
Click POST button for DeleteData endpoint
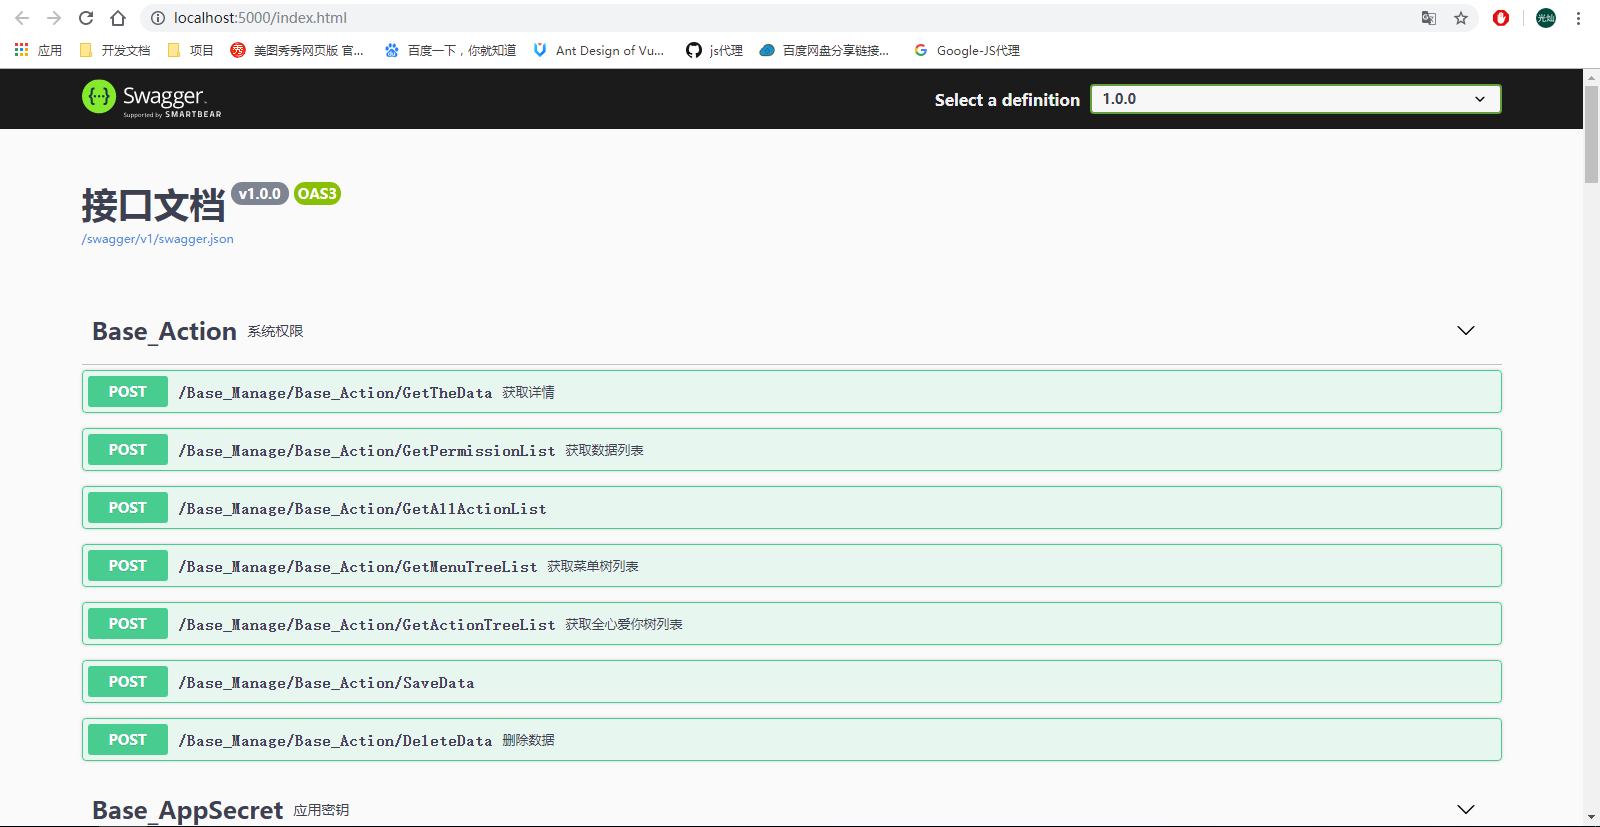click(x=128, y=740)
